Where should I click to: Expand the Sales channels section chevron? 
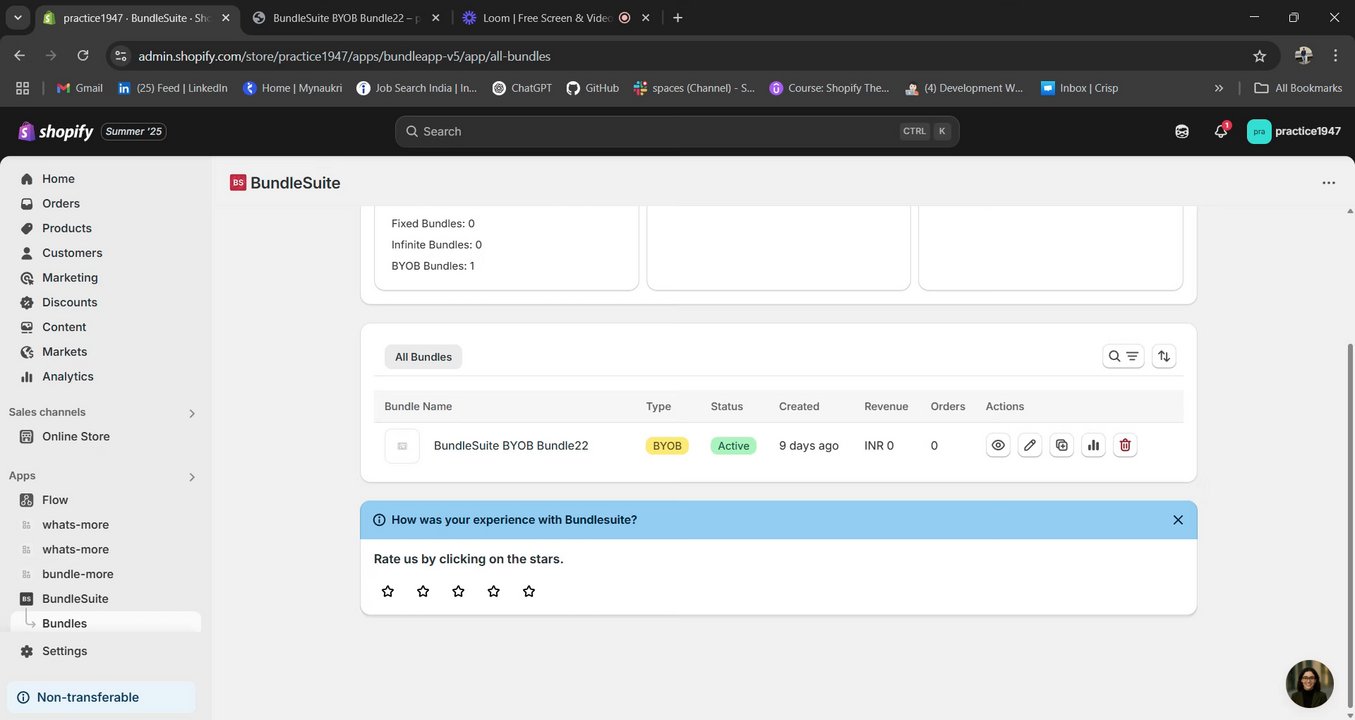click(192, 413)
